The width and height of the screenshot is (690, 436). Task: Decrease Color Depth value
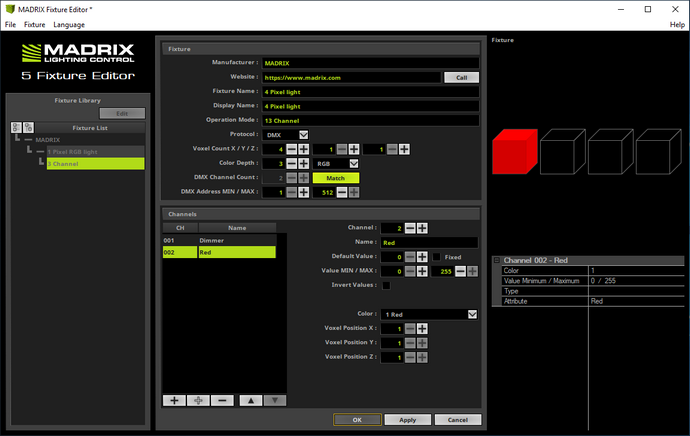click(x=292, y=164)
